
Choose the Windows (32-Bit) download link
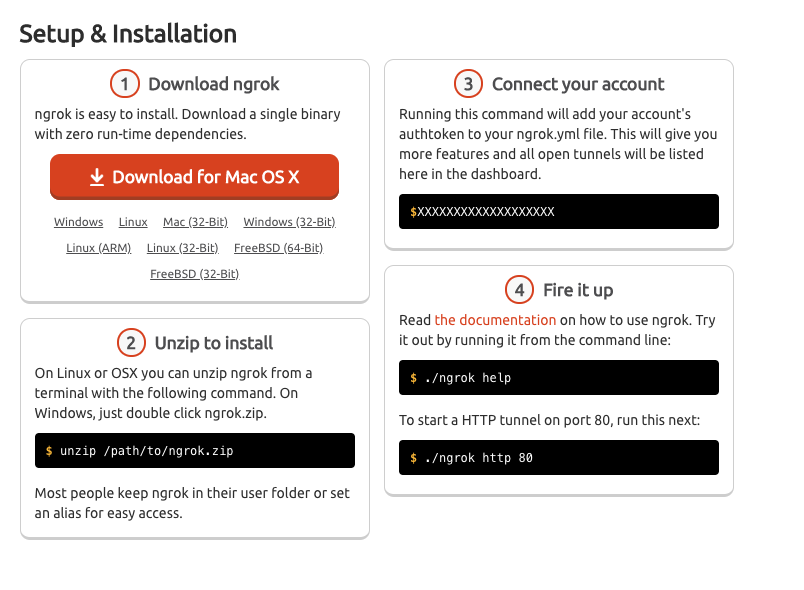tap(289, 222)
